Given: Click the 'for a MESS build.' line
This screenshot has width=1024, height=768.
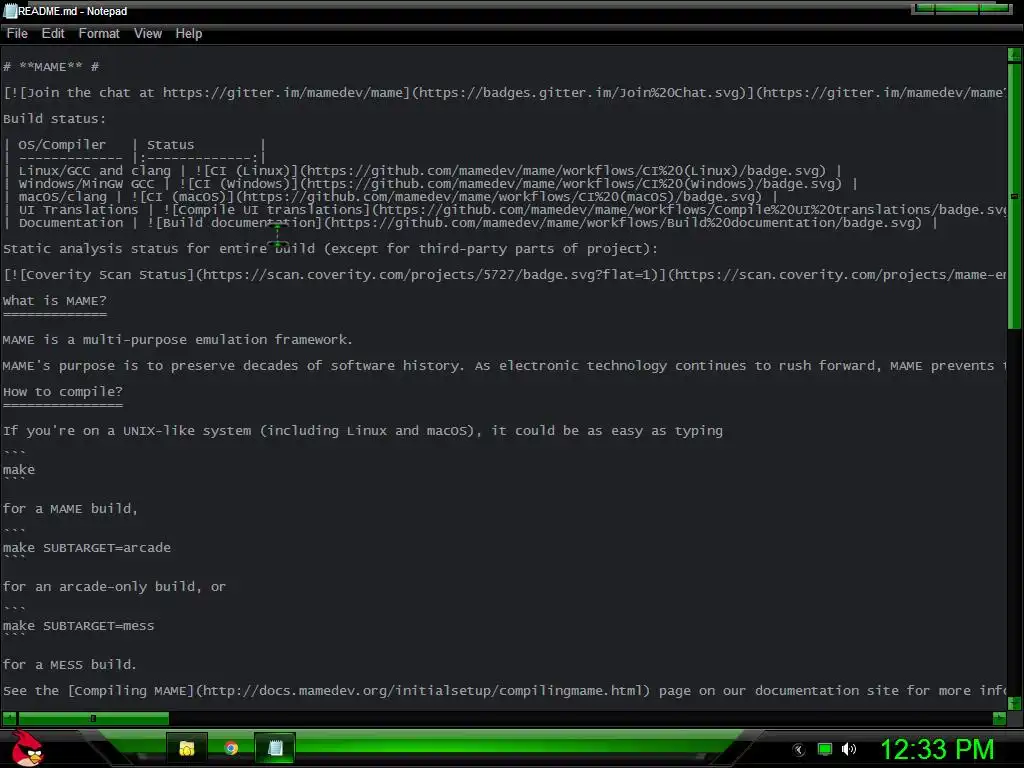Looking at the screenshot, I should tap(70, 665).
